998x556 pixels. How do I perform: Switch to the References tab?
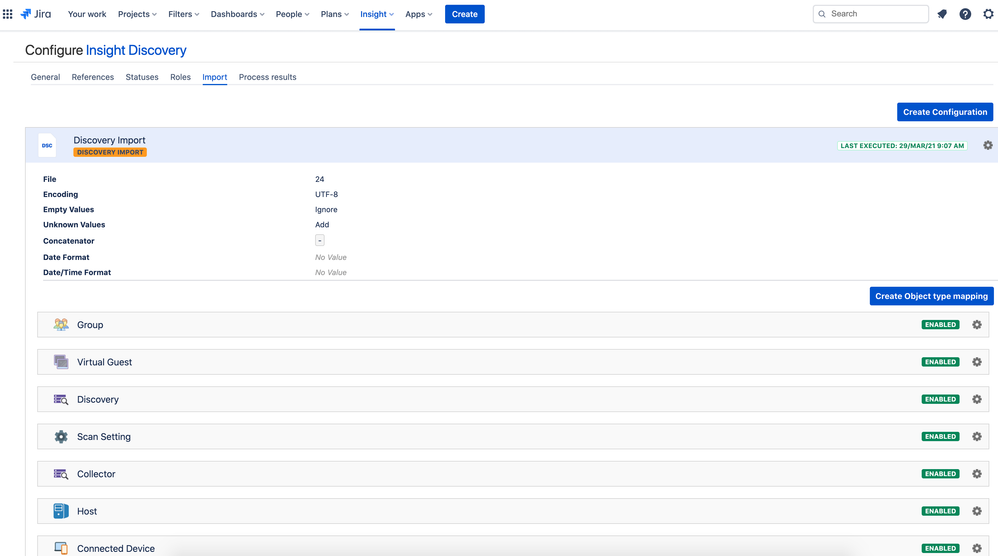93,77
